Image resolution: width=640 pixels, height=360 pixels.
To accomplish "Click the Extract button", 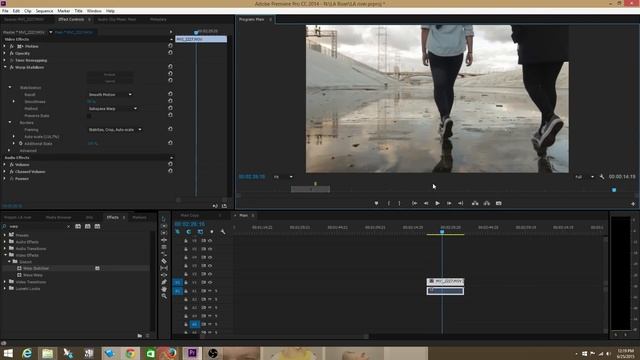I will 487,203.
